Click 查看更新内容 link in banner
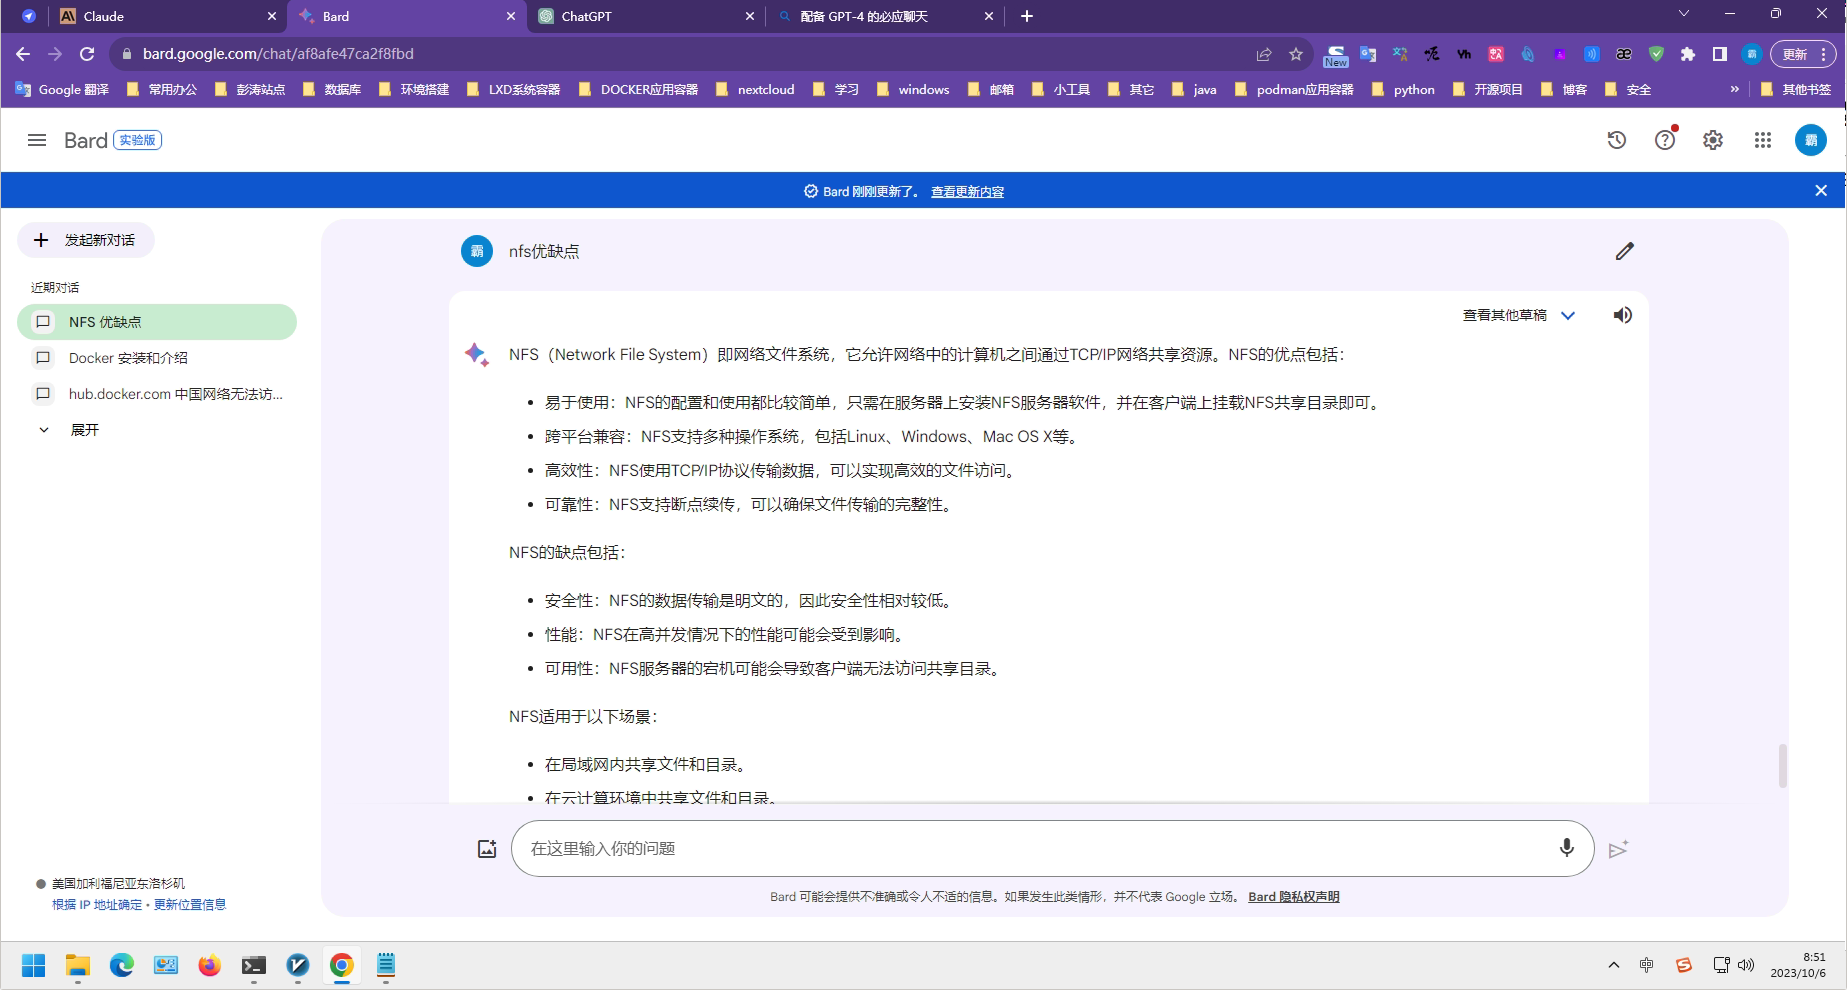The width and height of the screenshot is (1847, 990). (x=967, y=191)
